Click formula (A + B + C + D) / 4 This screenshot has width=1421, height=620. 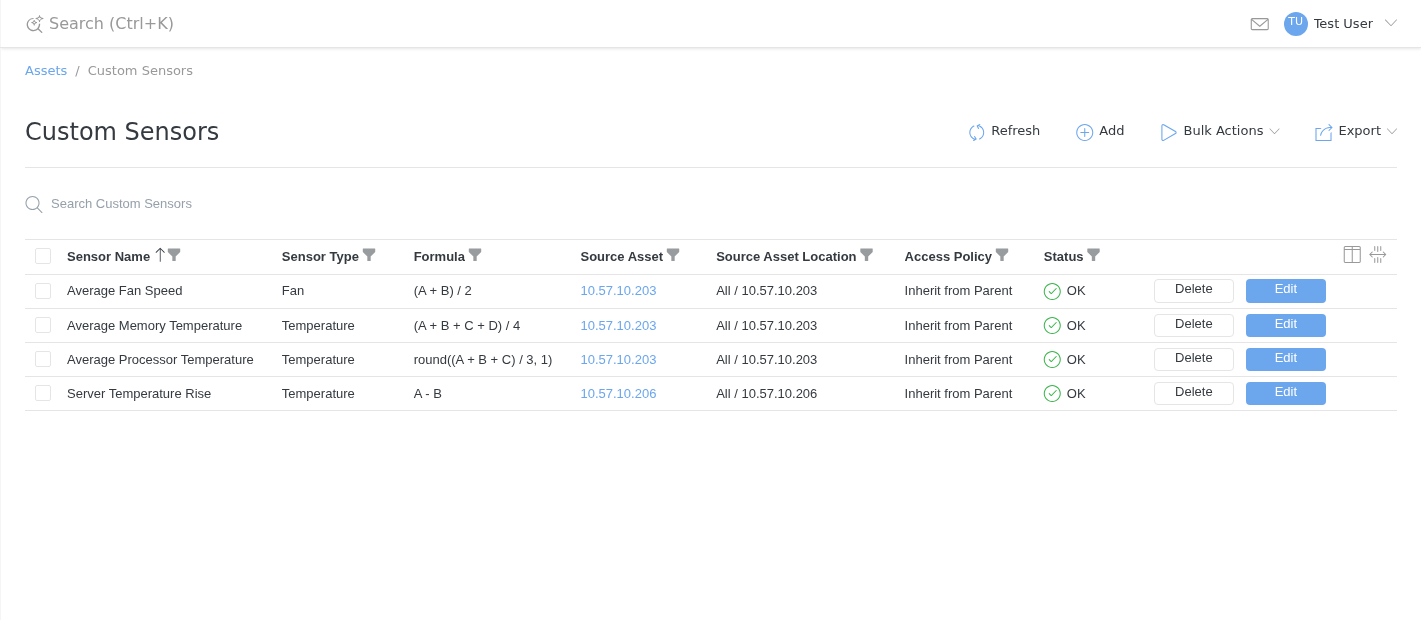point(467,326)
